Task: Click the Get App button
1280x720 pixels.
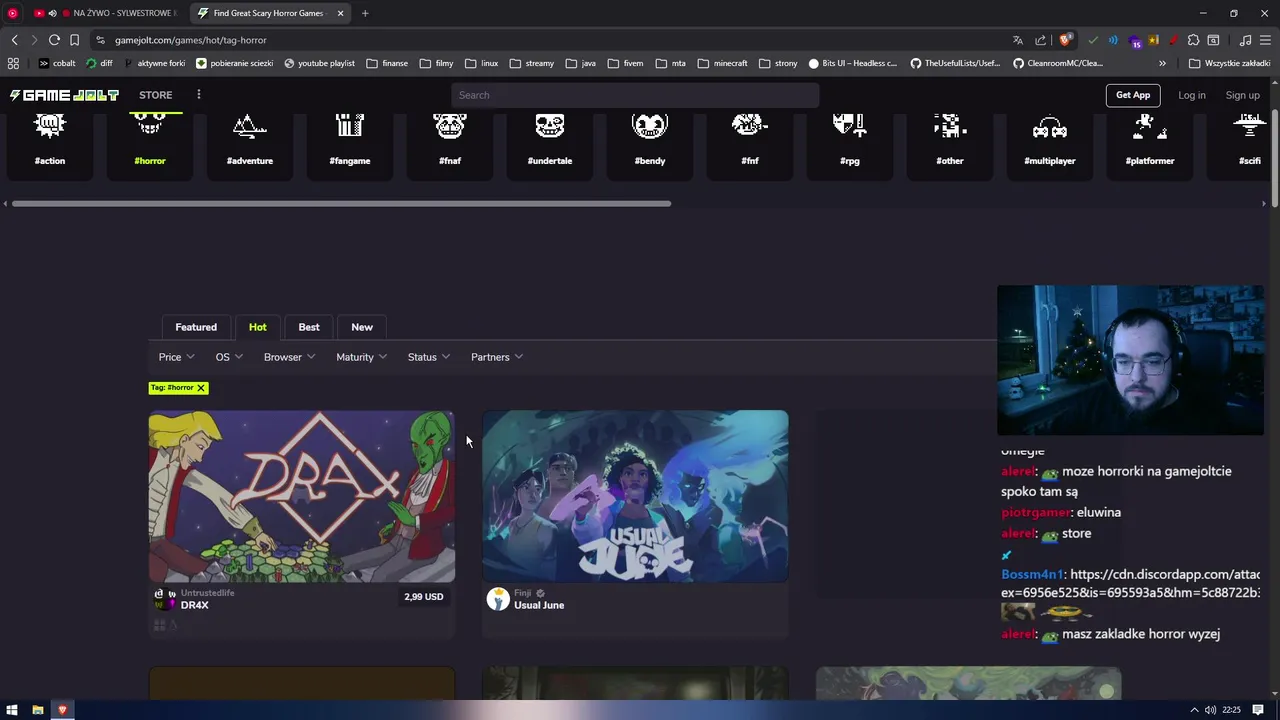Action: (x=1133, y=95)
